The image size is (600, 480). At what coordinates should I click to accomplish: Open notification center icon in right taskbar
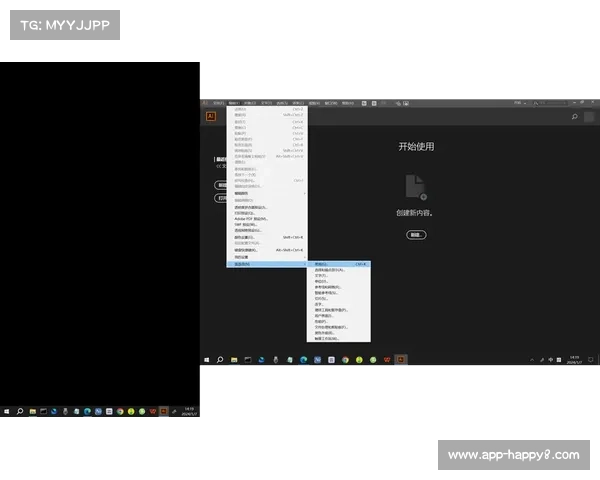click(591, 360)
